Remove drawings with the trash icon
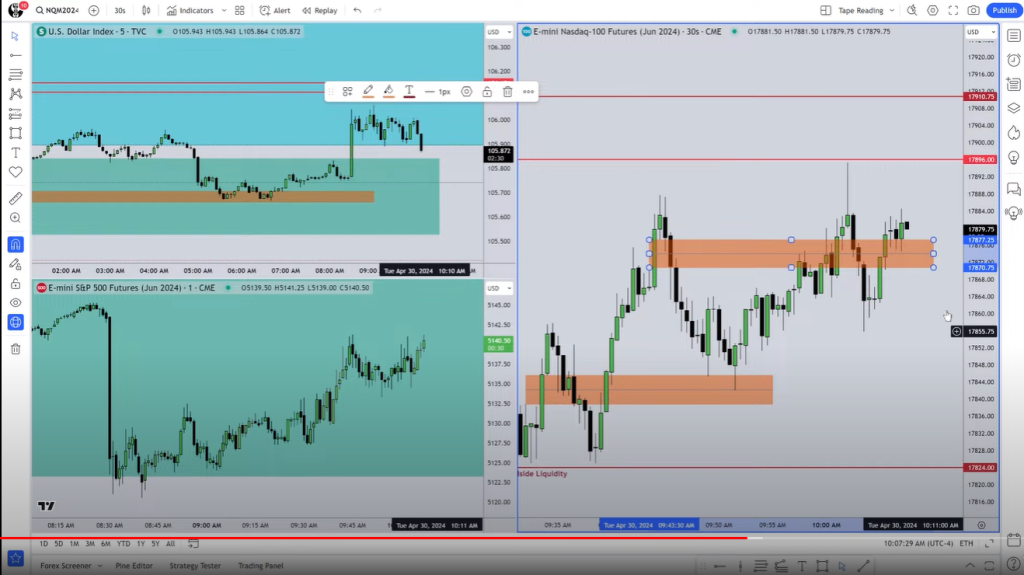 coord(16,349)
